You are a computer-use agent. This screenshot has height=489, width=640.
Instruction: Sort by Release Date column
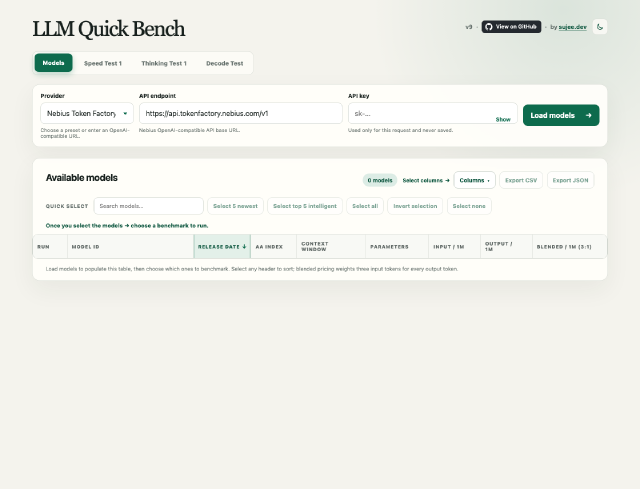[x=222, y=247]
